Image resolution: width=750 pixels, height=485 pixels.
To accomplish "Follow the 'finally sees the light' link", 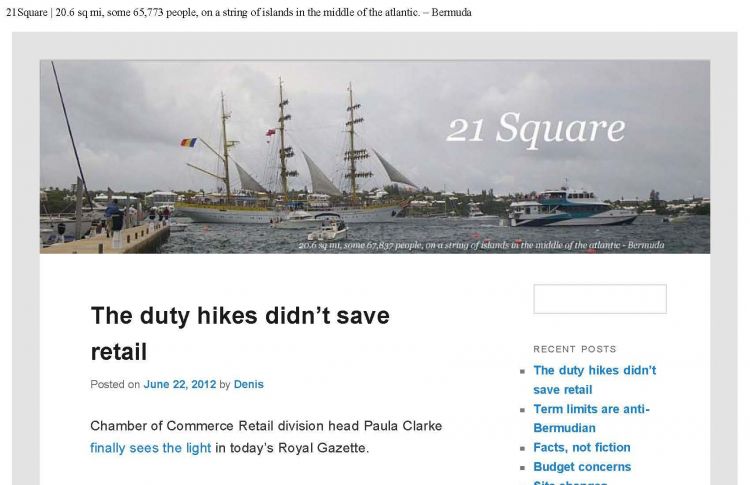I will coord(151,448).
